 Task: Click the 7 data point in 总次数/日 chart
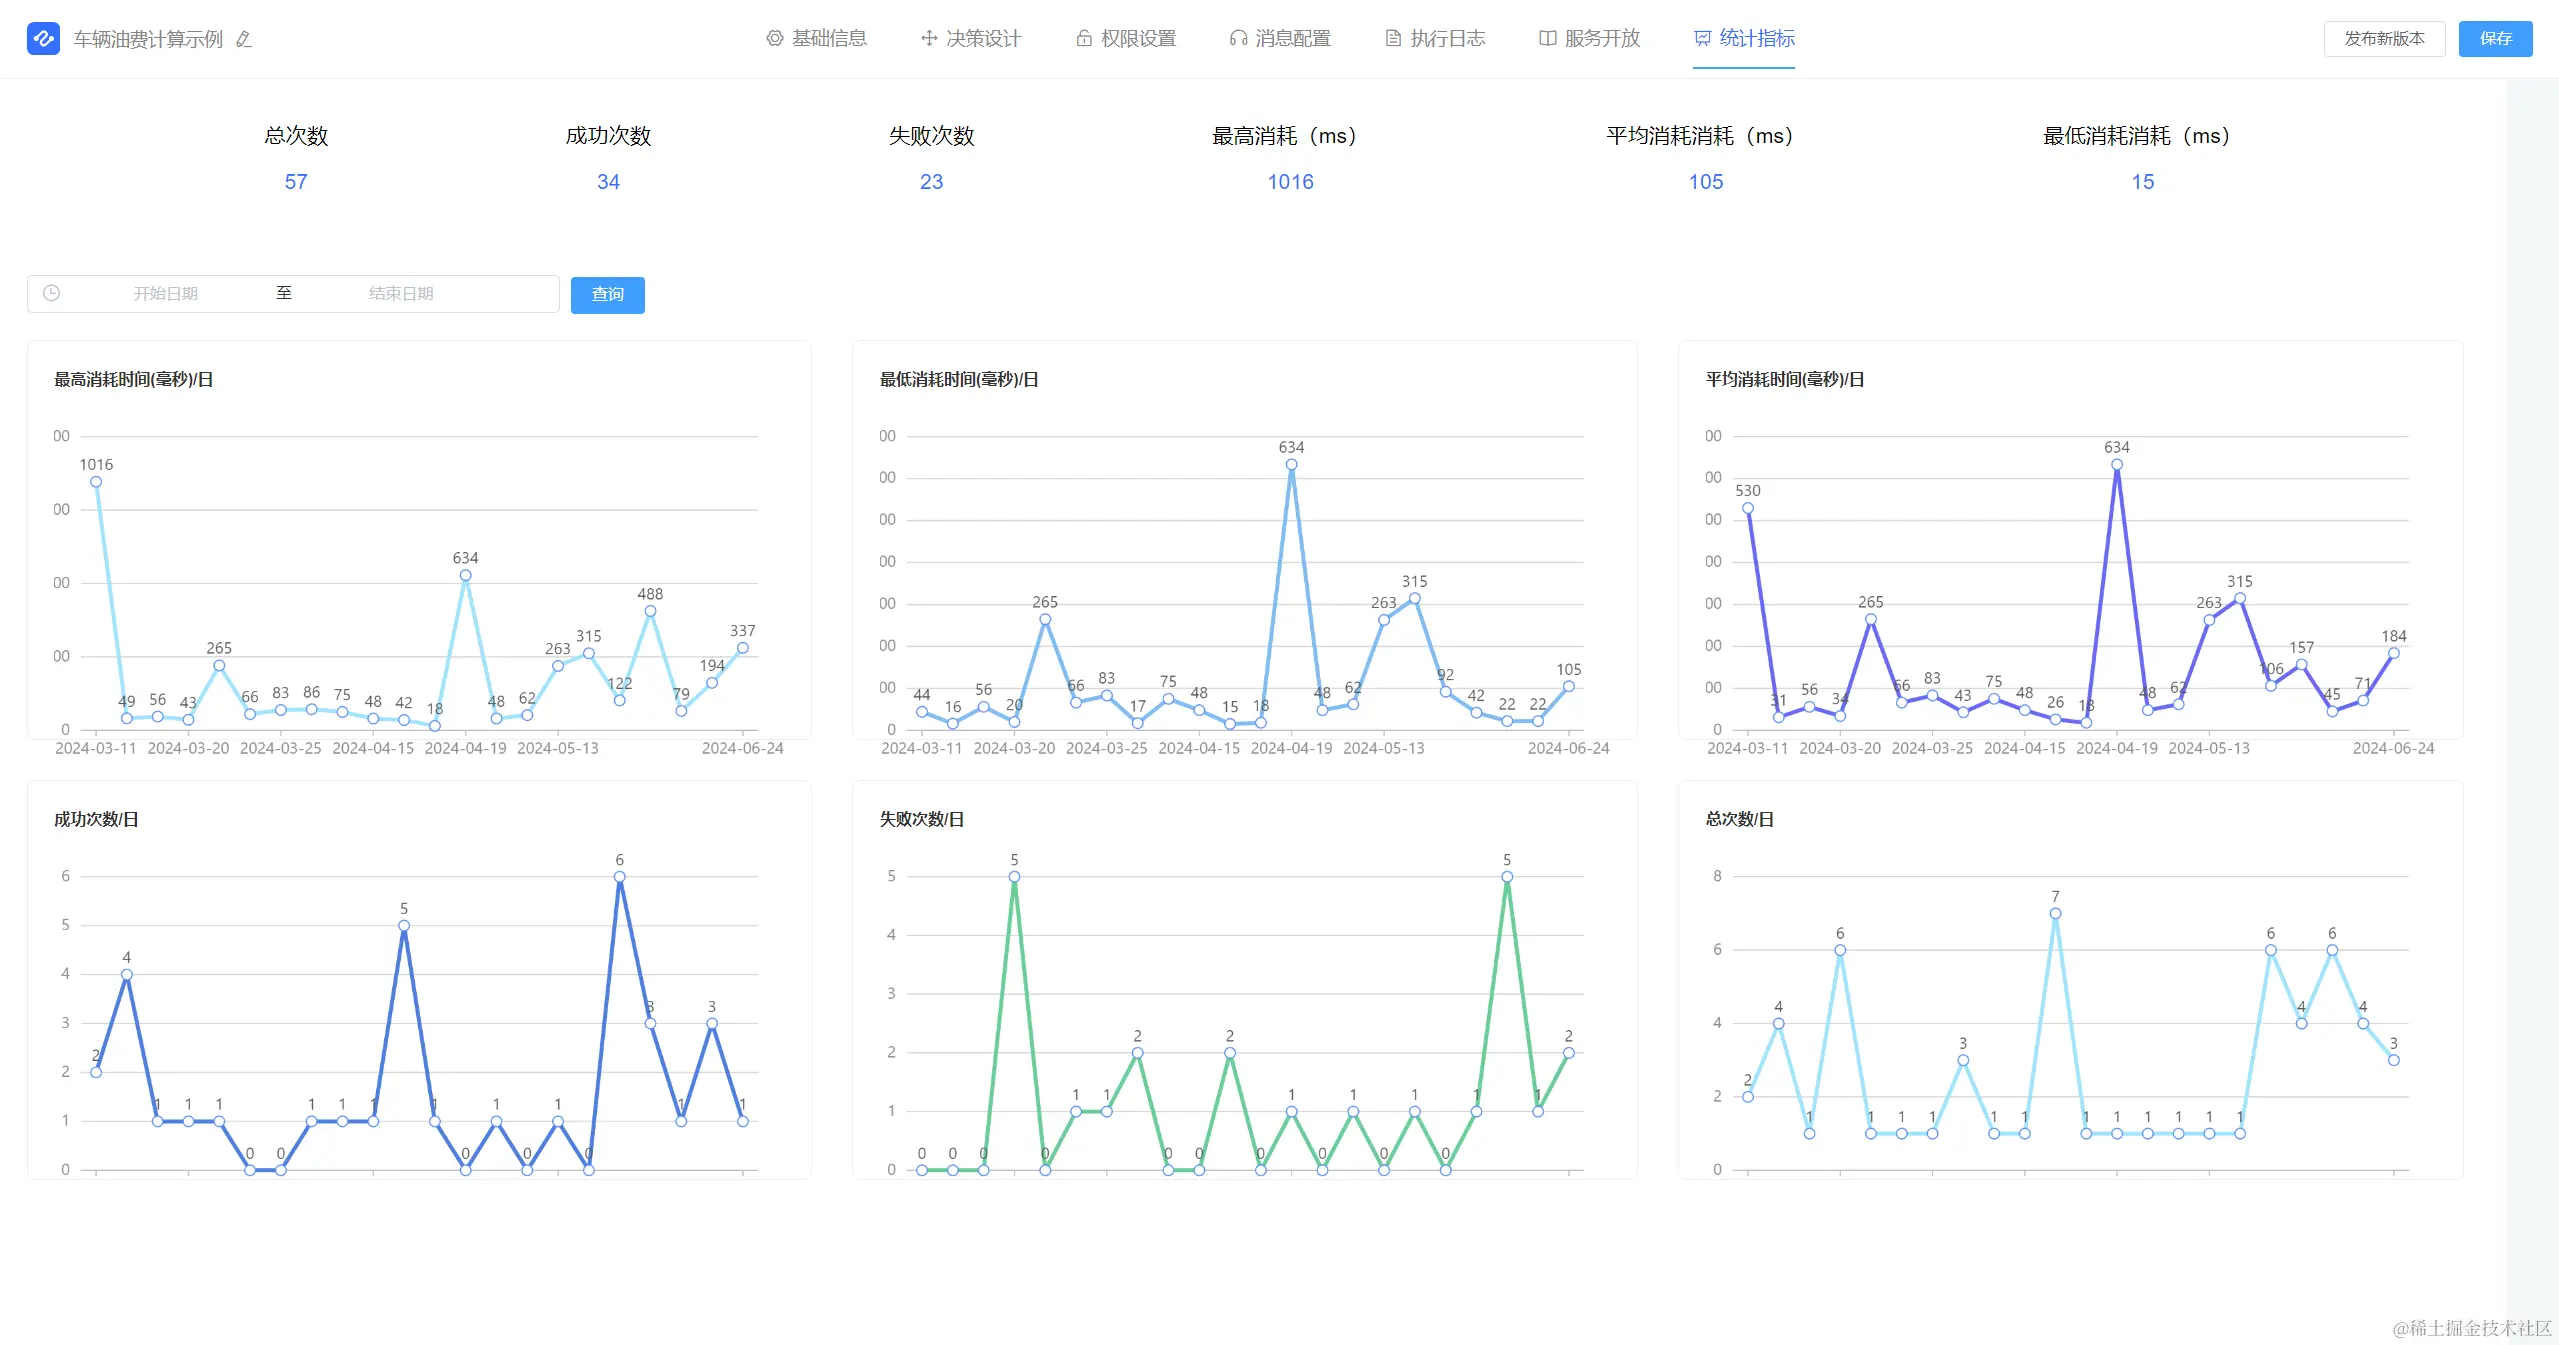point(2055,914)
